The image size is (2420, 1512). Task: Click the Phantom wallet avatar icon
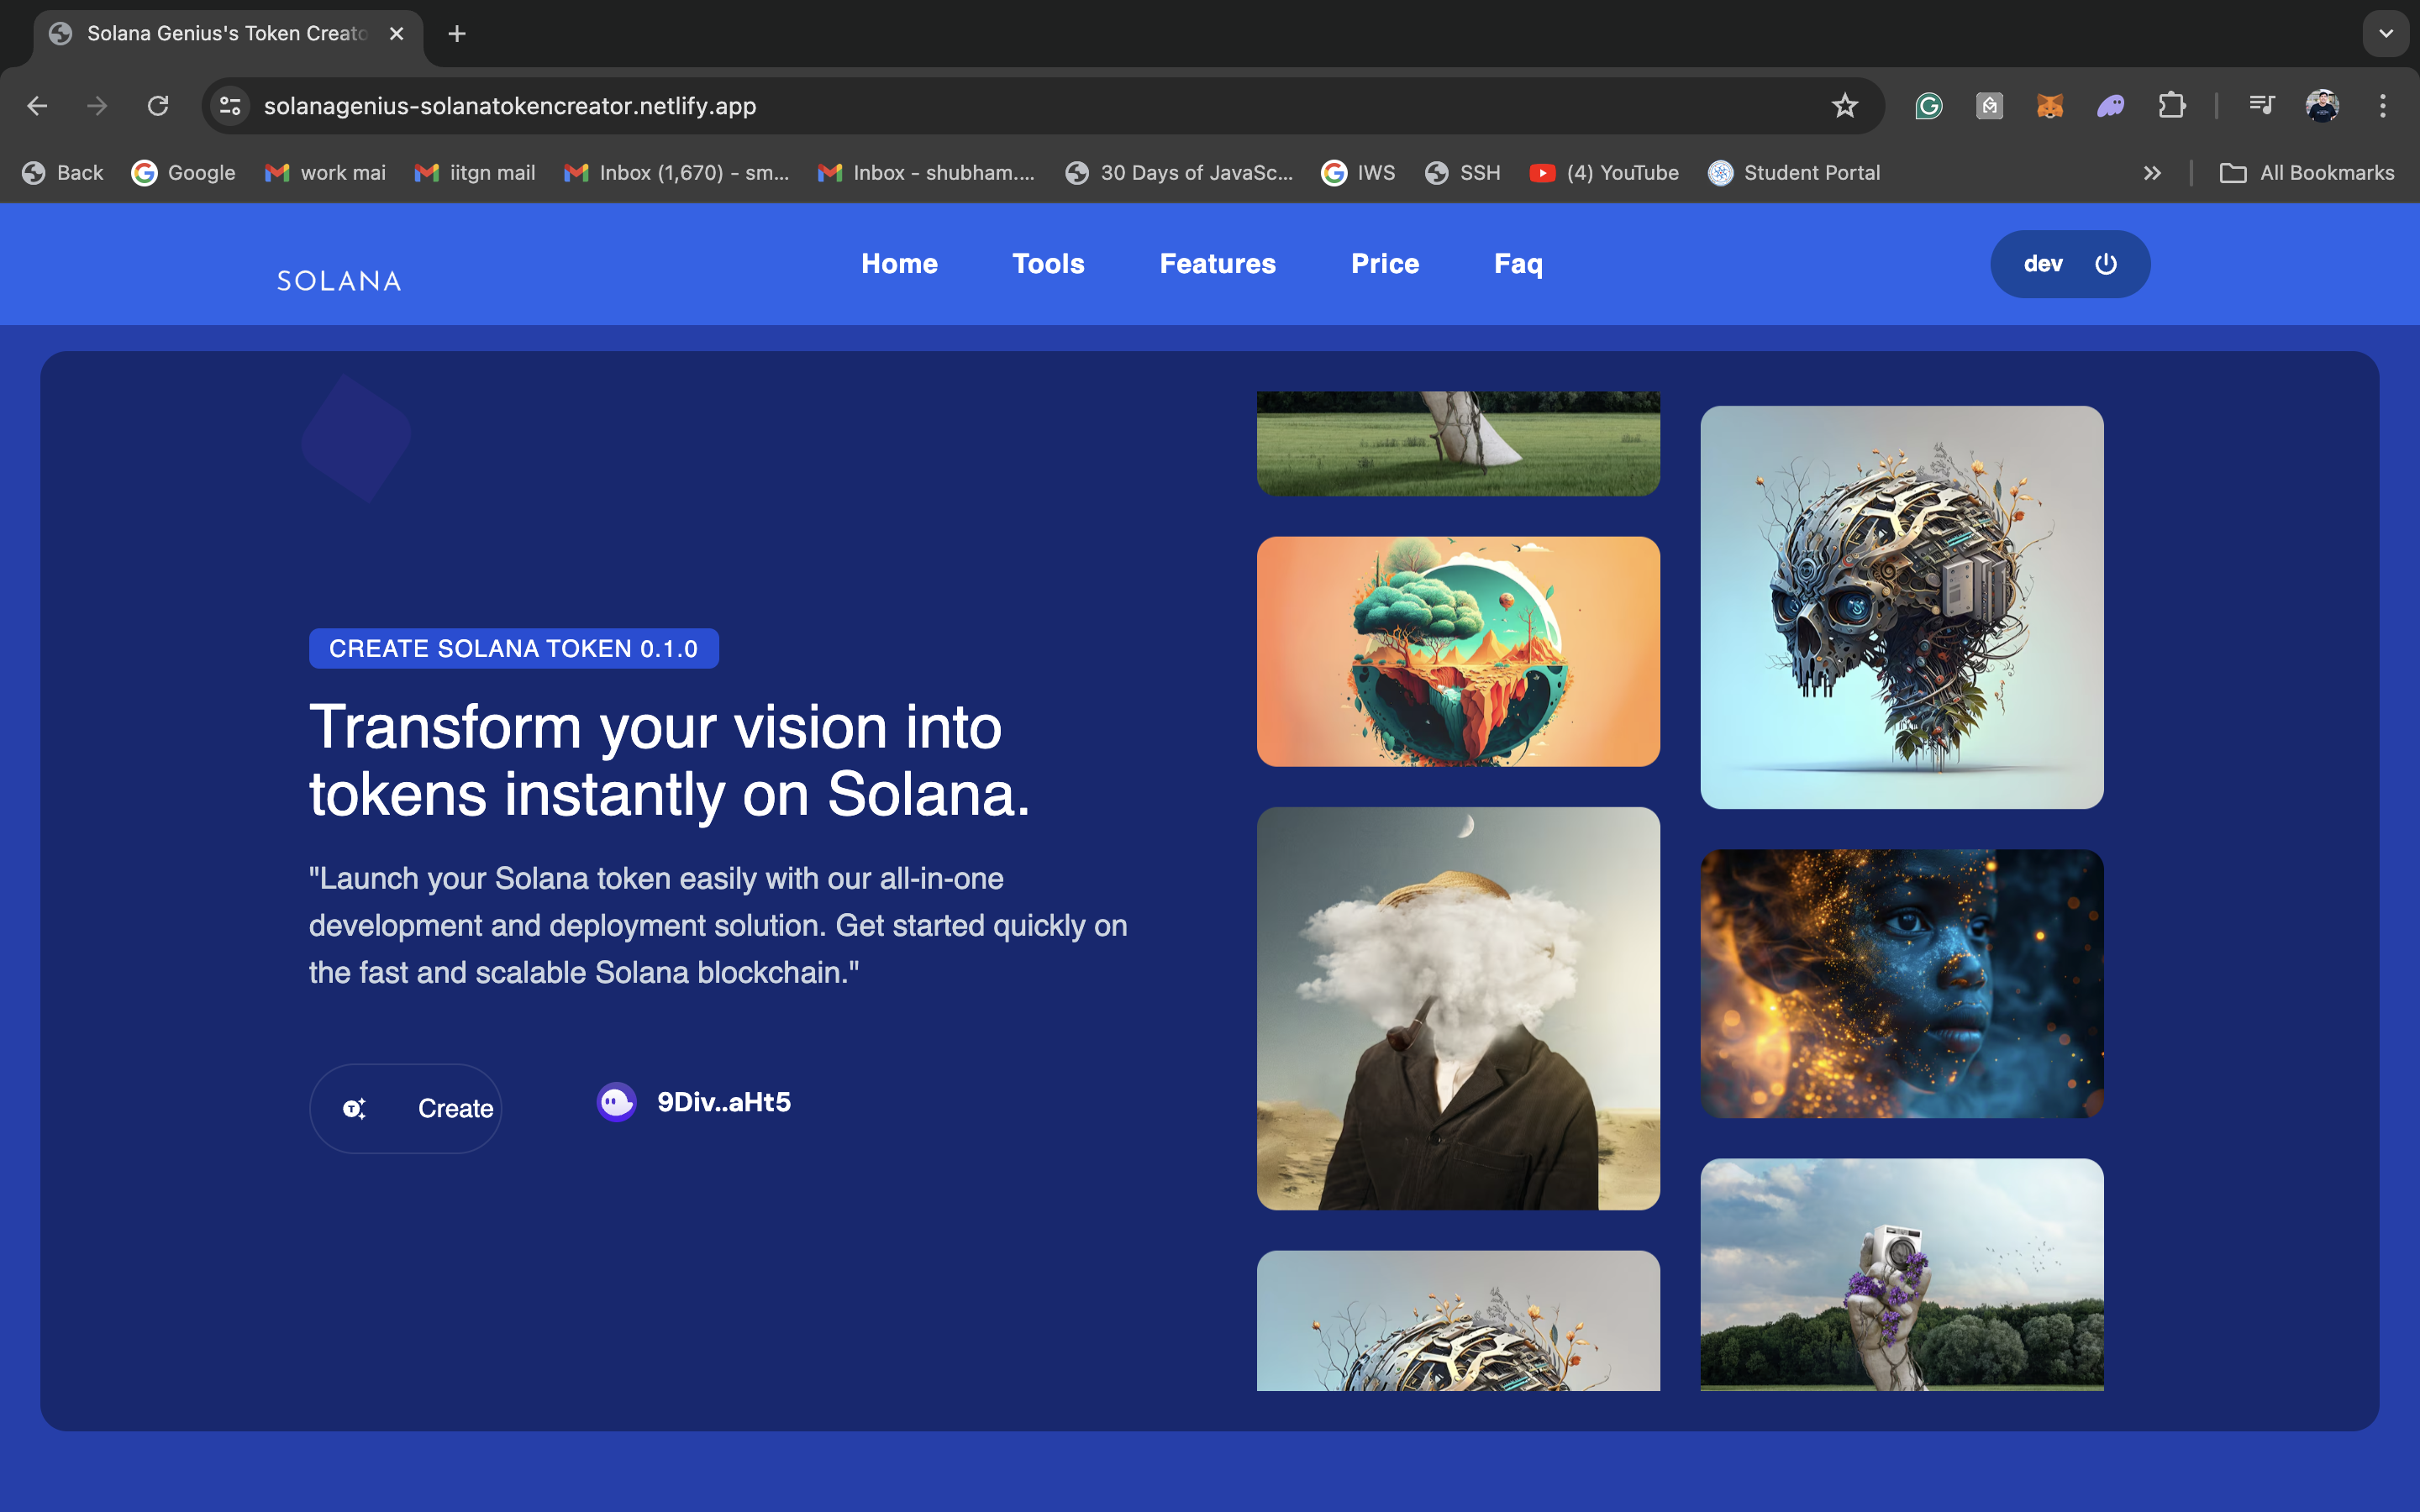(616, 1102)
